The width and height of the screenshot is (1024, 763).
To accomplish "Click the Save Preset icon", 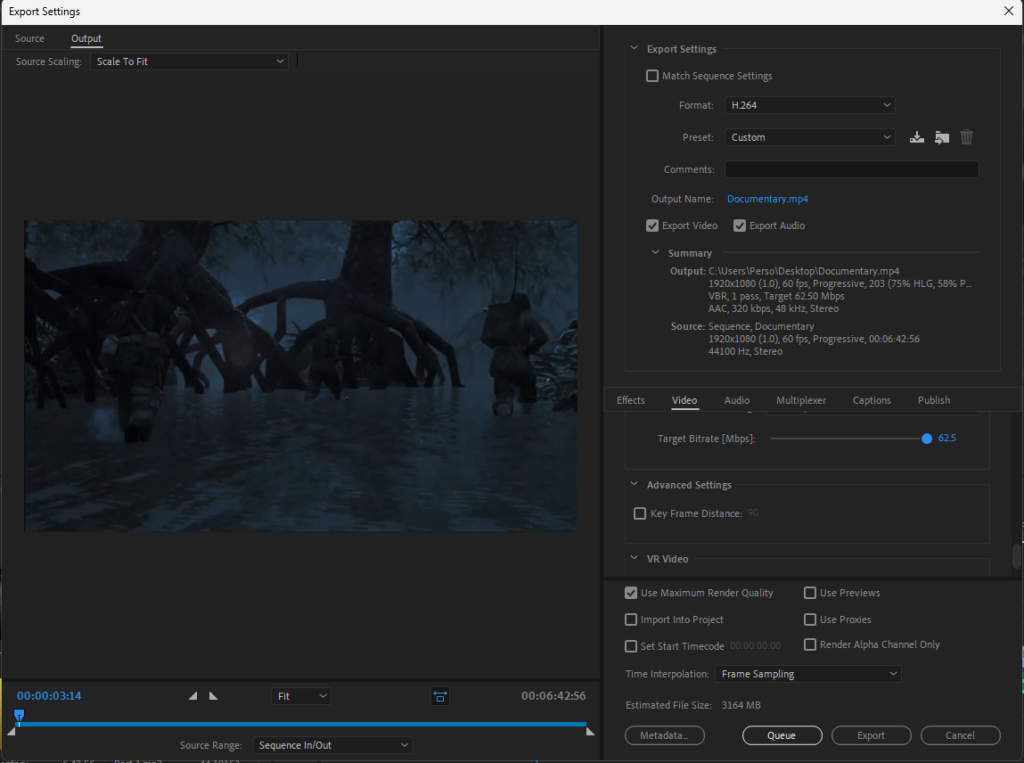I will pos(917,137).
